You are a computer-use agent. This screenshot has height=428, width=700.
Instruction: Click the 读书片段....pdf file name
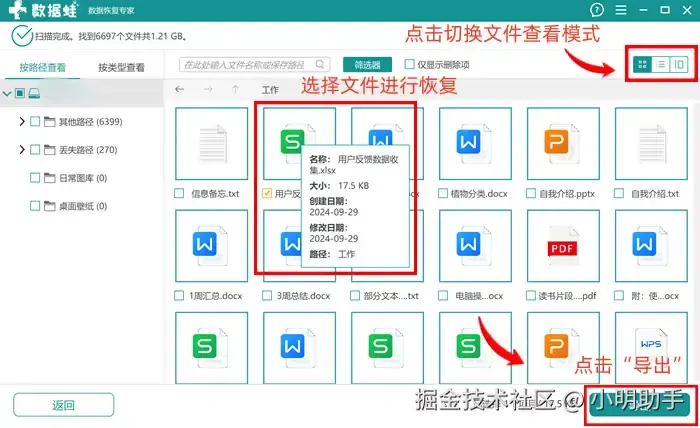567,296
